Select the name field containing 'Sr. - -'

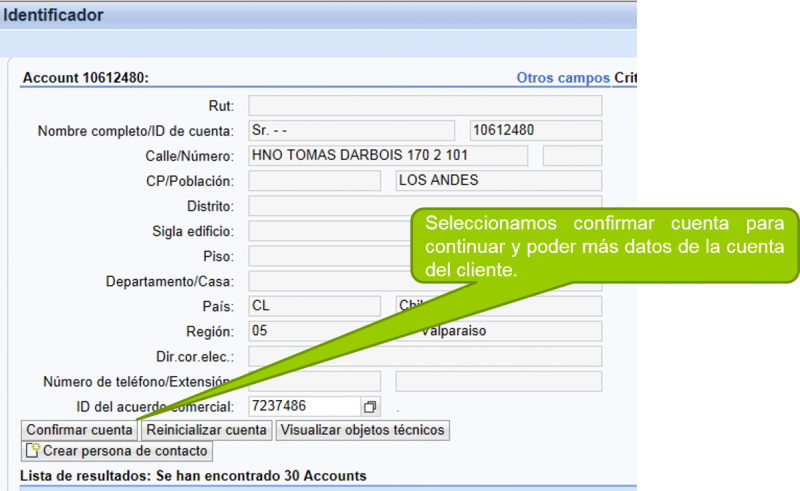pyautogui.click(x=352, y=131)
